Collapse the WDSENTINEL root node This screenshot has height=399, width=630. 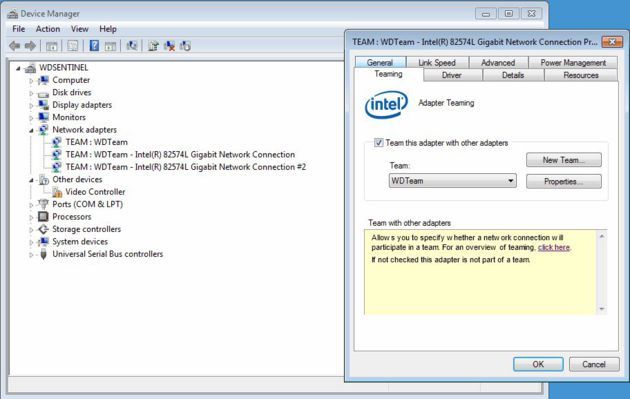coord(18,69)
